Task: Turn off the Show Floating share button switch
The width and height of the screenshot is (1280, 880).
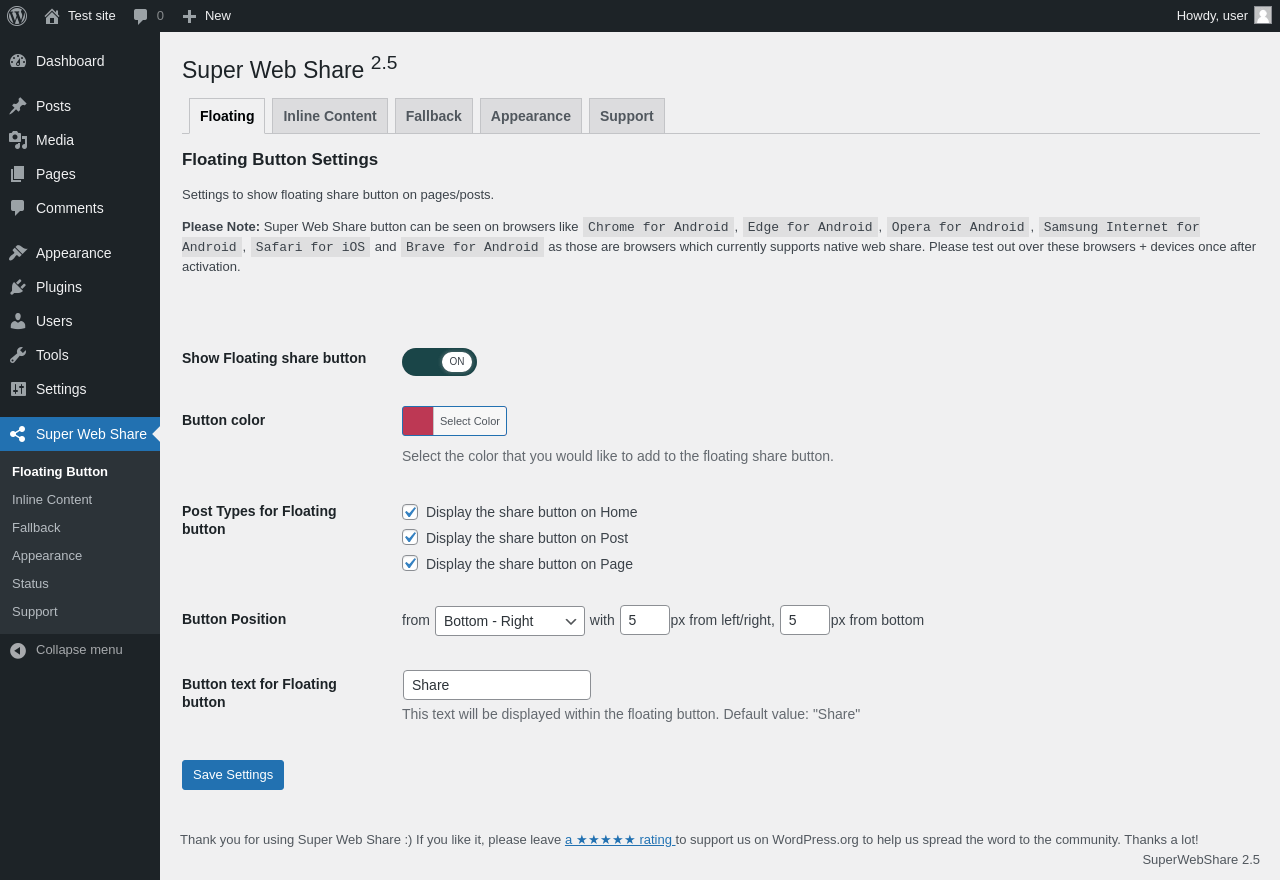Action: (x=439, y=362)
